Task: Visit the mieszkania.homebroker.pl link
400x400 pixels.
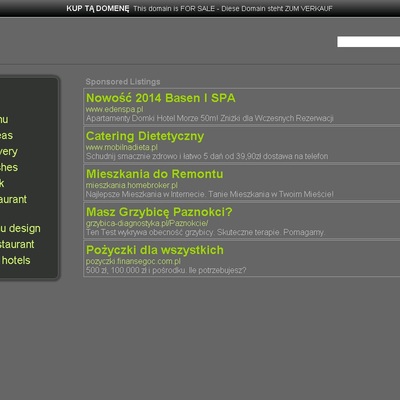Action: coord(132,185)
